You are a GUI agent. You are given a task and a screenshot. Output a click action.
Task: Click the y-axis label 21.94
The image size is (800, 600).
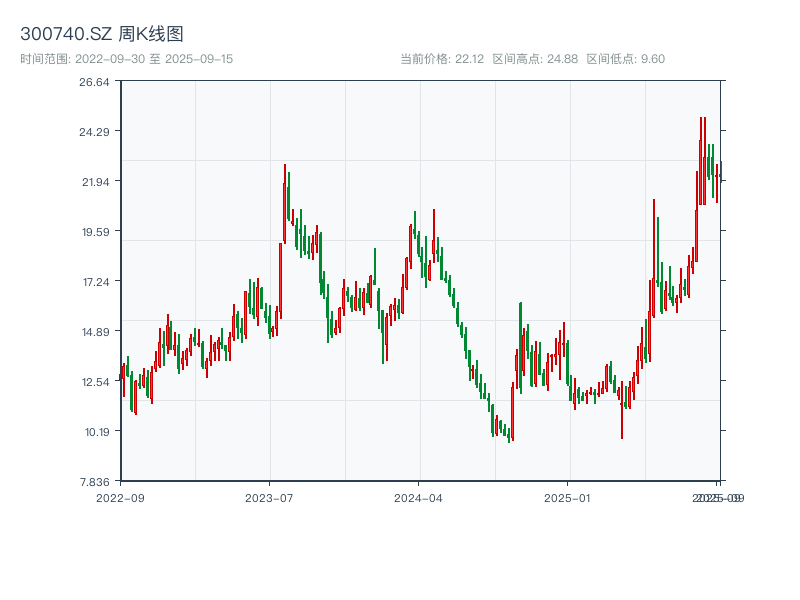(x=95, y=182)
